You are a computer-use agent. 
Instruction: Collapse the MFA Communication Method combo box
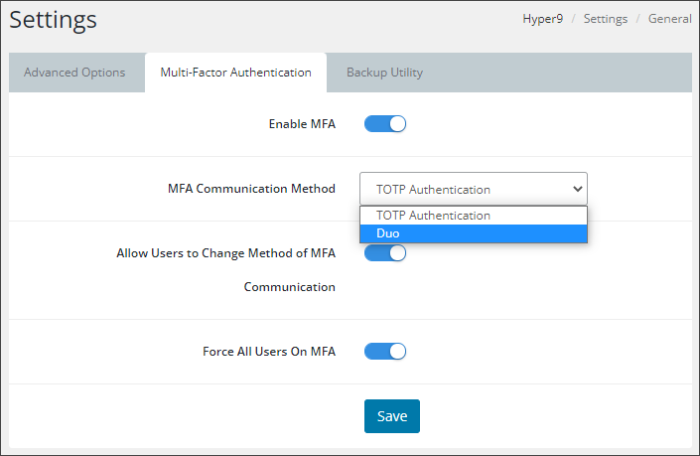(472, 189)
